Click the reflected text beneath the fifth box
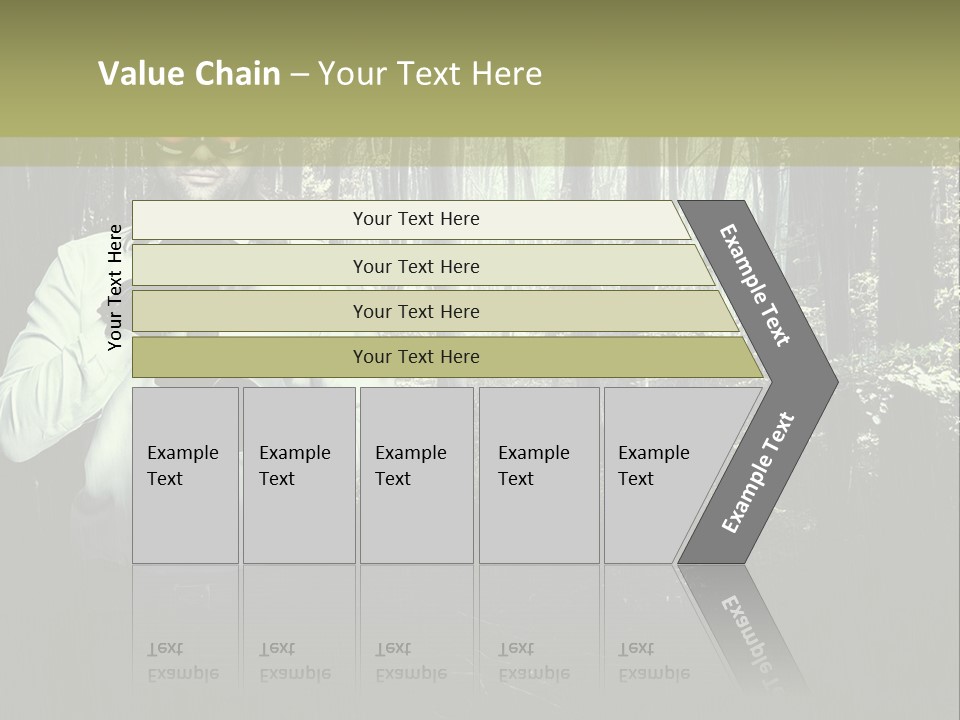 (653, 661)
